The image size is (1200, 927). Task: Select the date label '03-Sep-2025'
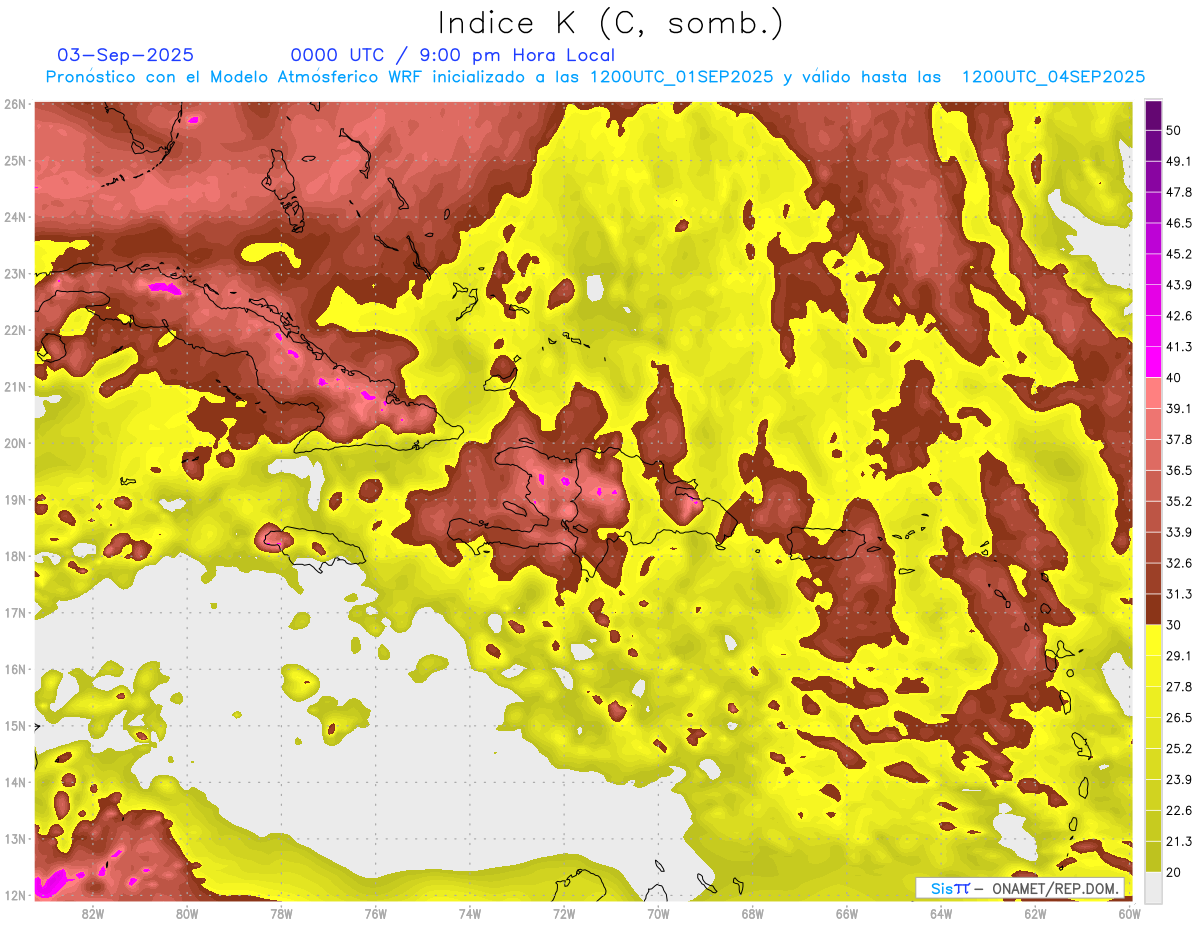click(x=126, y=55)
